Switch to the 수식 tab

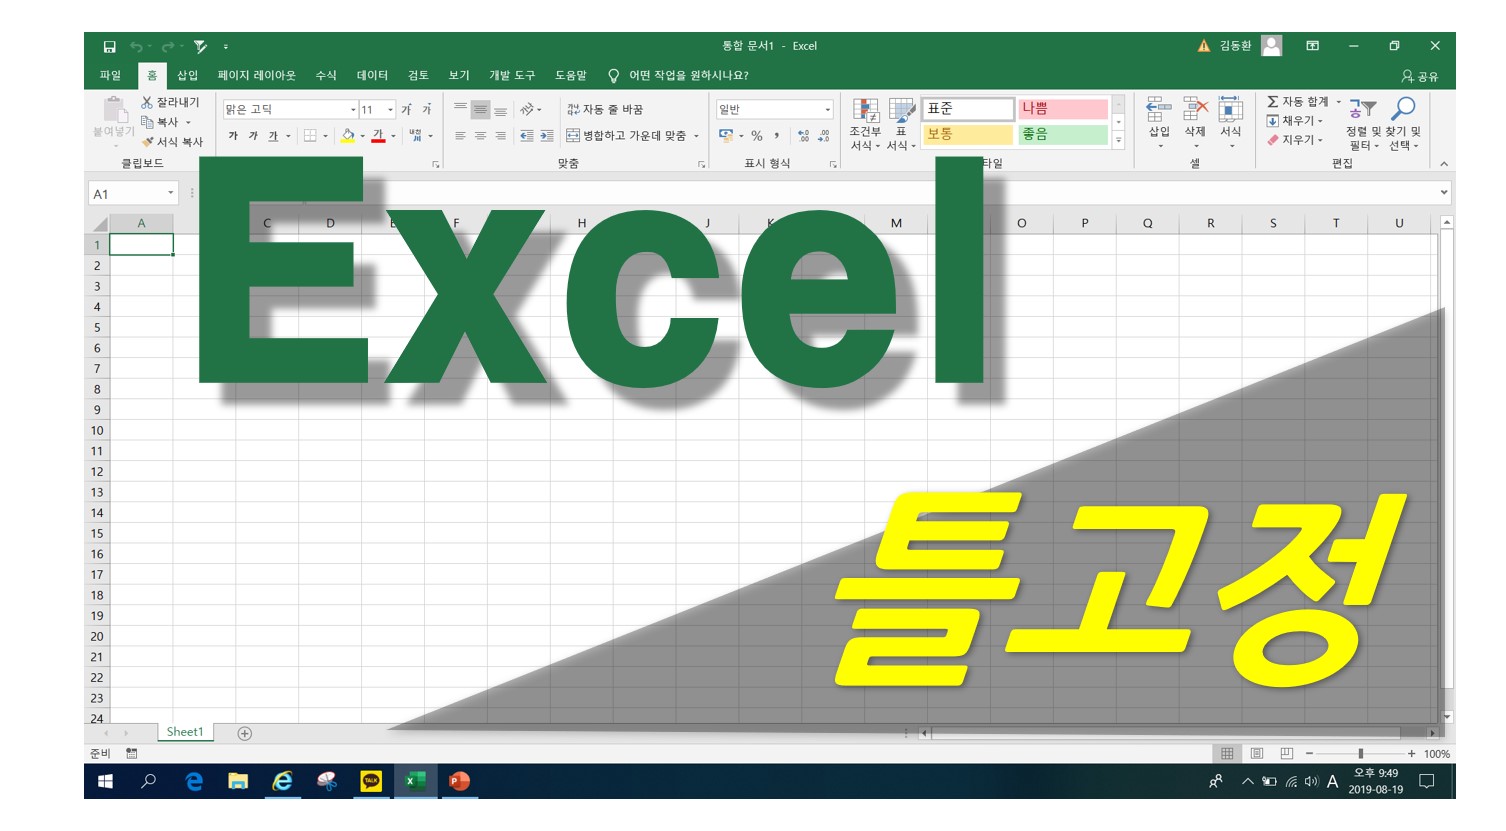(x=326, y=75)
